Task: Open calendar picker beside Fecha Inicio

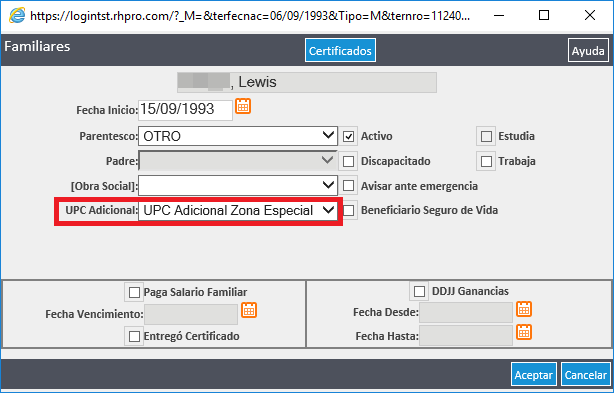Action: coord(243,106)
